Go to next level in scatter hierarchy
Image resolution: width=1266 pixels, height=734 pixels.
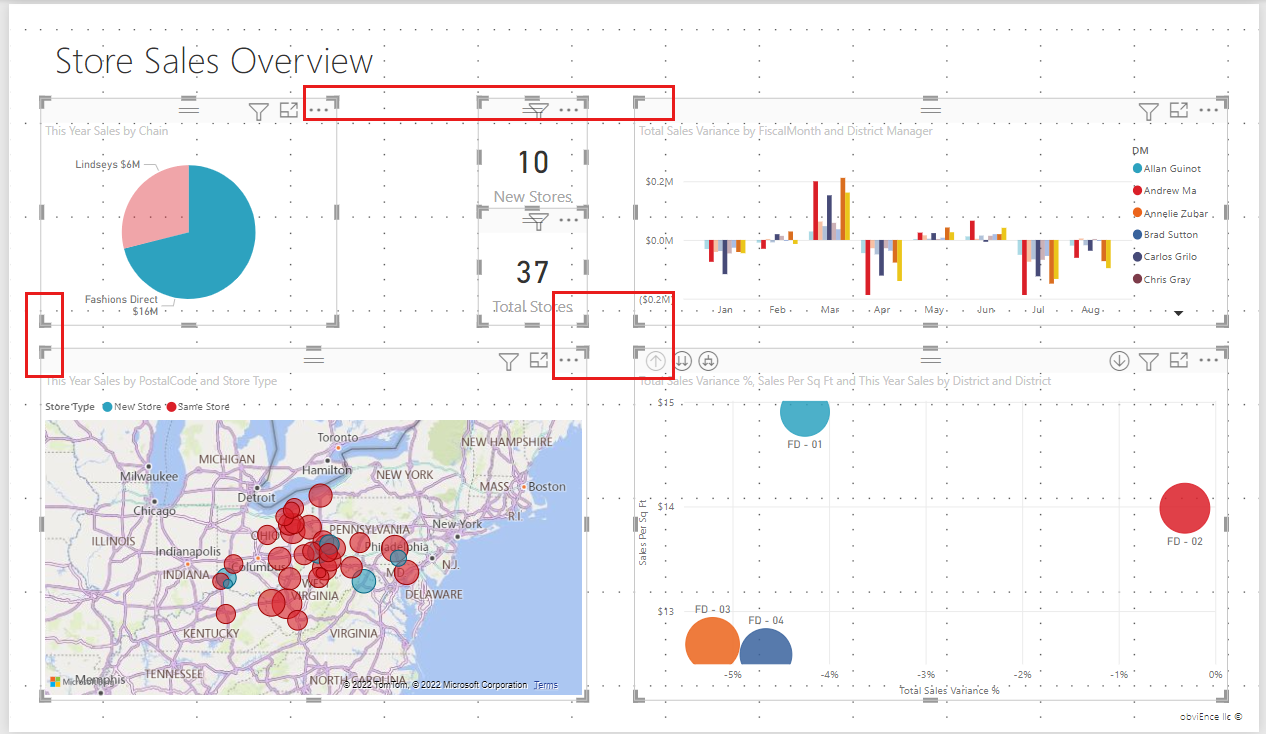[x=683, y=361]
